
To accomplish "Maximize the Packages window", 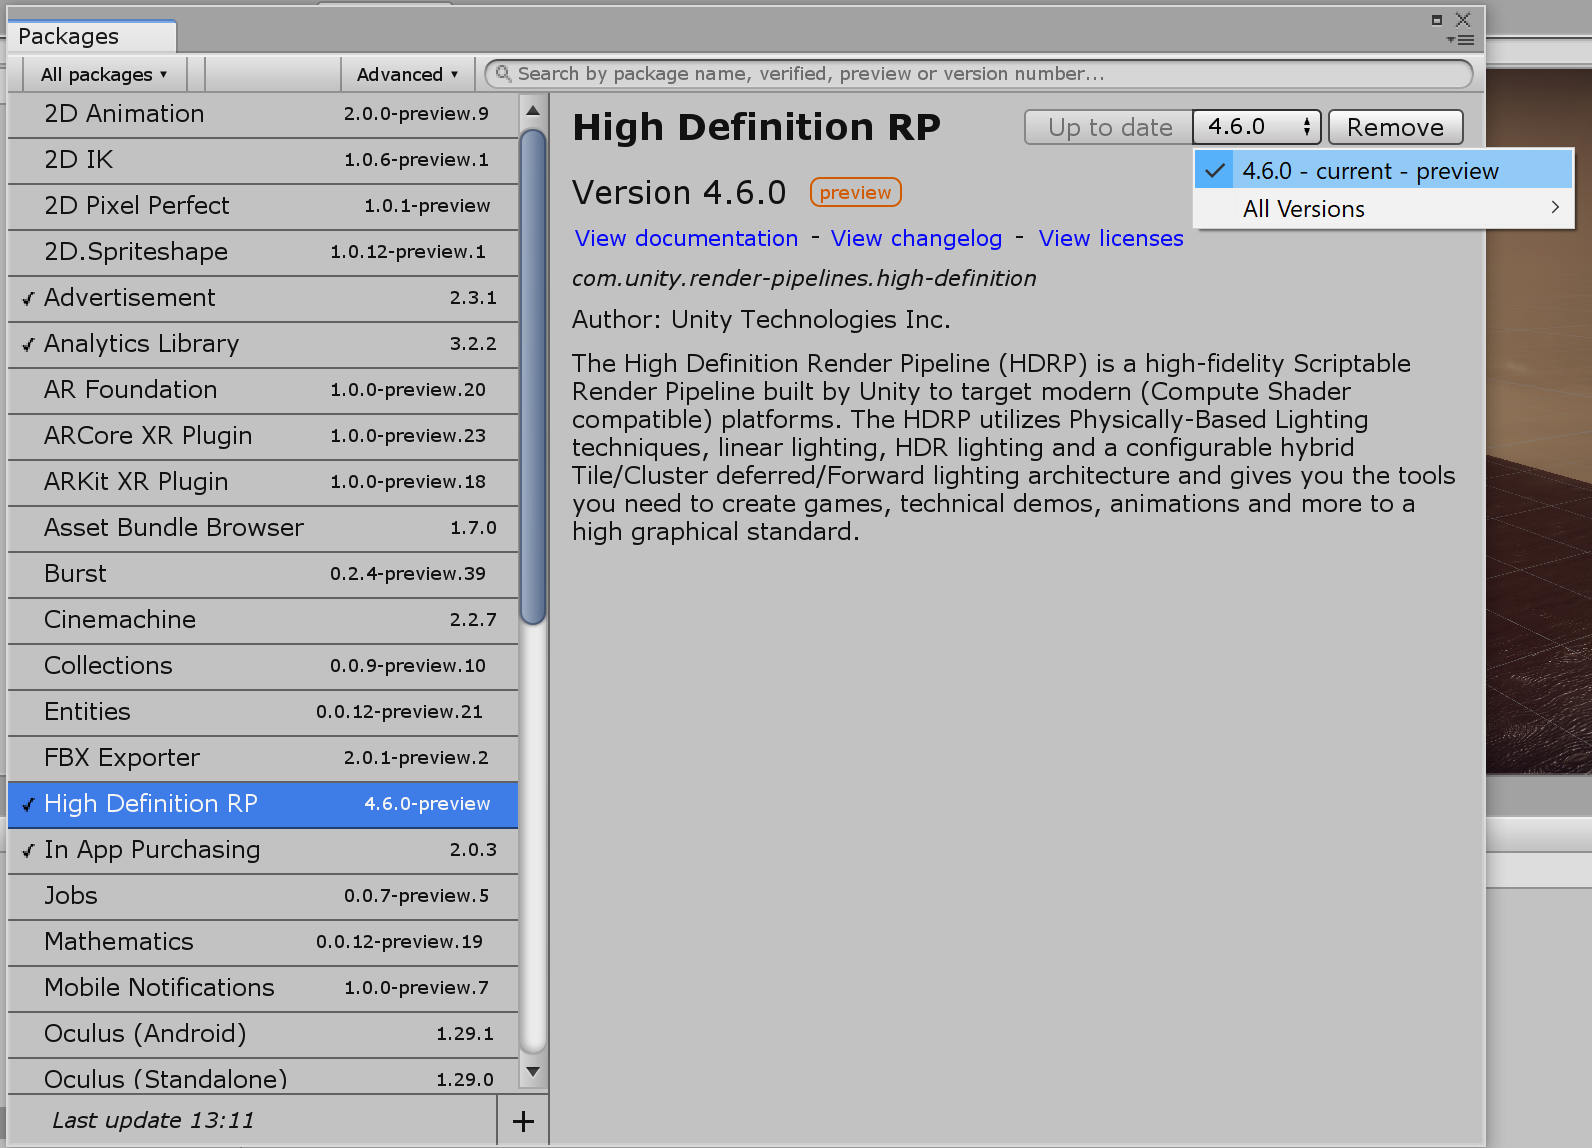I will pos(1437,19).
